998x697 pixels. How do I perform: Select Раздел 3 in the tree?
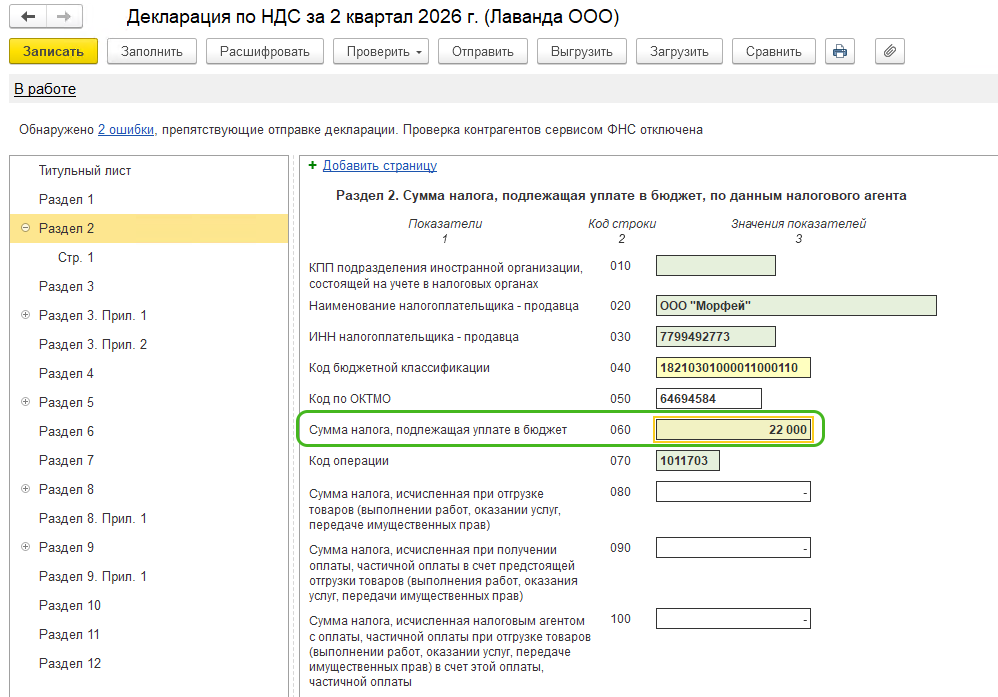point(66,286)
